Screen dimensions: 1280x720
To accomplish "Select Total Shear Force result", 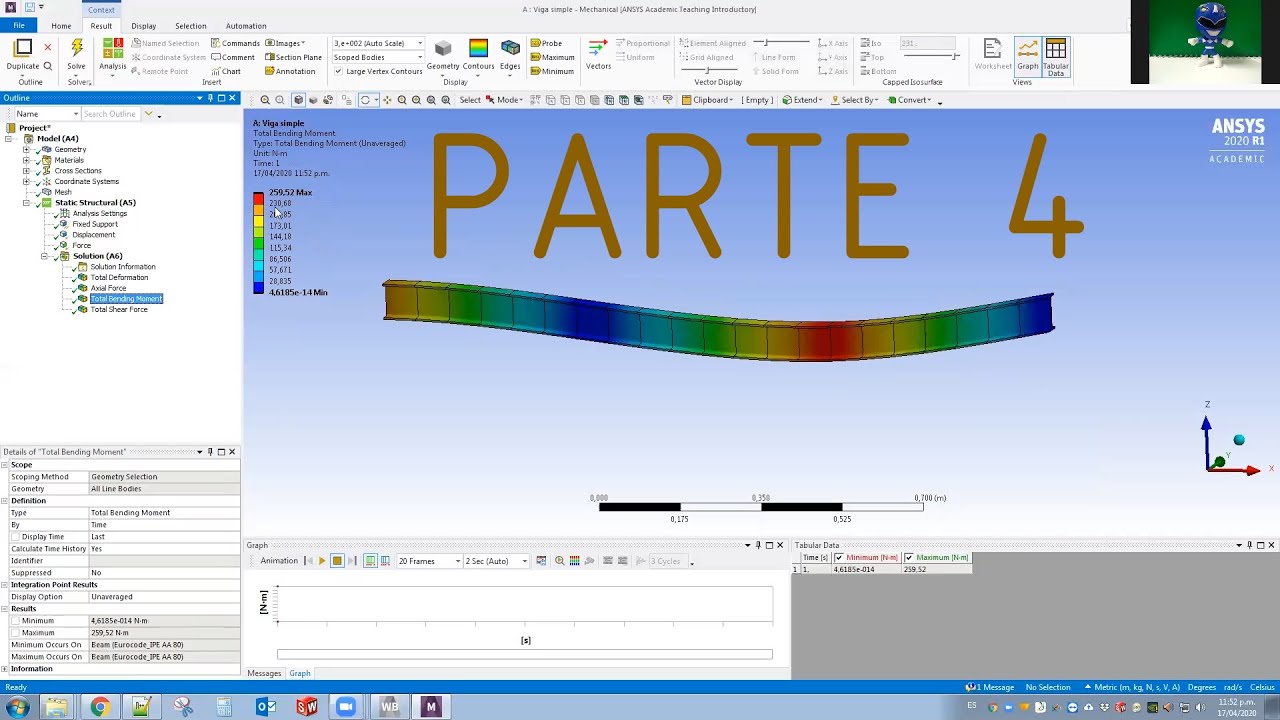I will 119,309.
